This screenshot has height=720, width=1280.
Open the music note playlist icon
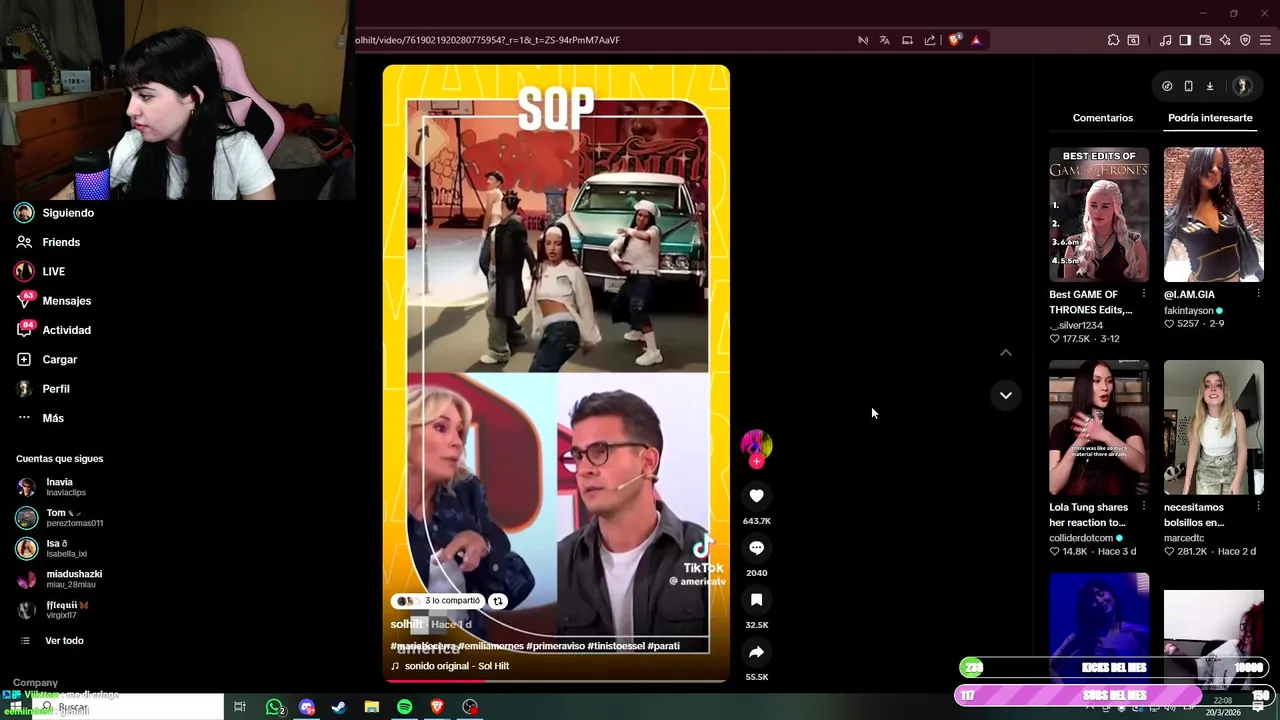click(x=1165, y=40)
